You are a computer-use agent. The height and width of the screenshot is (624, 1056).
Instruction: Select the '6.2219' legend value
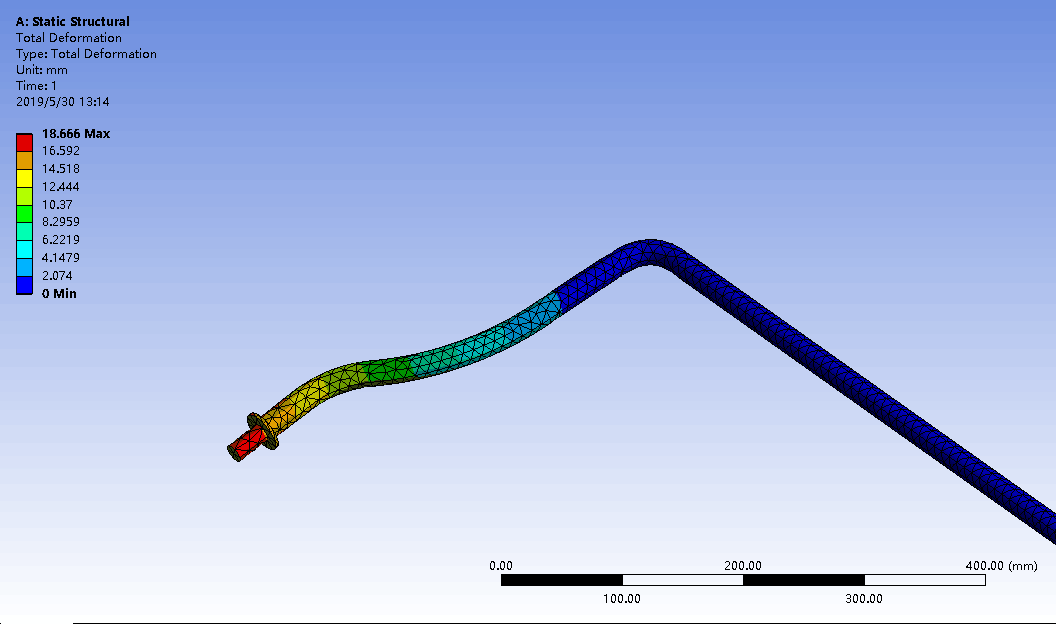click(61, 240)
